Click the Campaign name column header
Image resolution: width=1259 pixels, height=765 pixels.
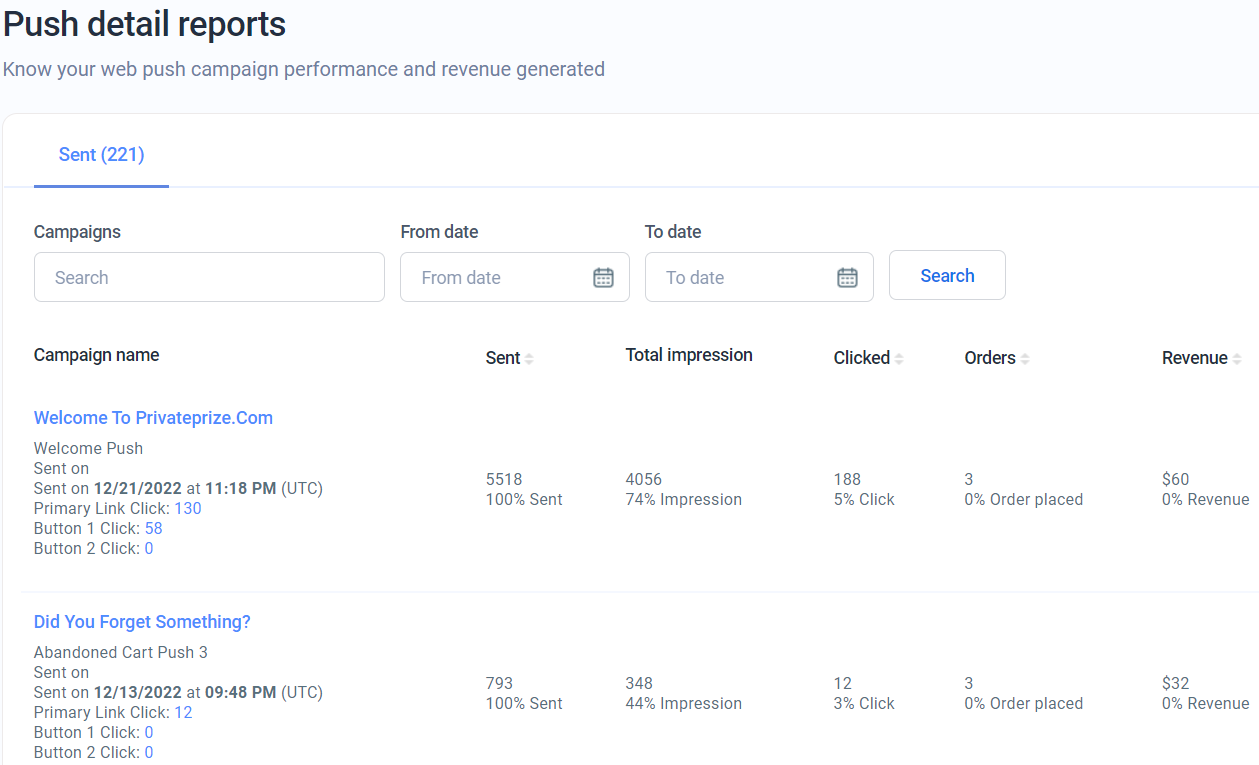click(x=96, y=355)
